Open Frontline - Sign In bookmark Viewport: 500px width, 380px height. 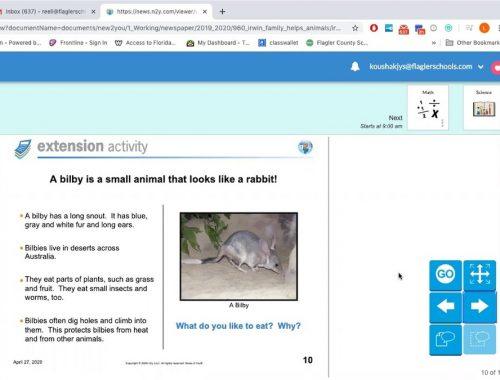78,43
